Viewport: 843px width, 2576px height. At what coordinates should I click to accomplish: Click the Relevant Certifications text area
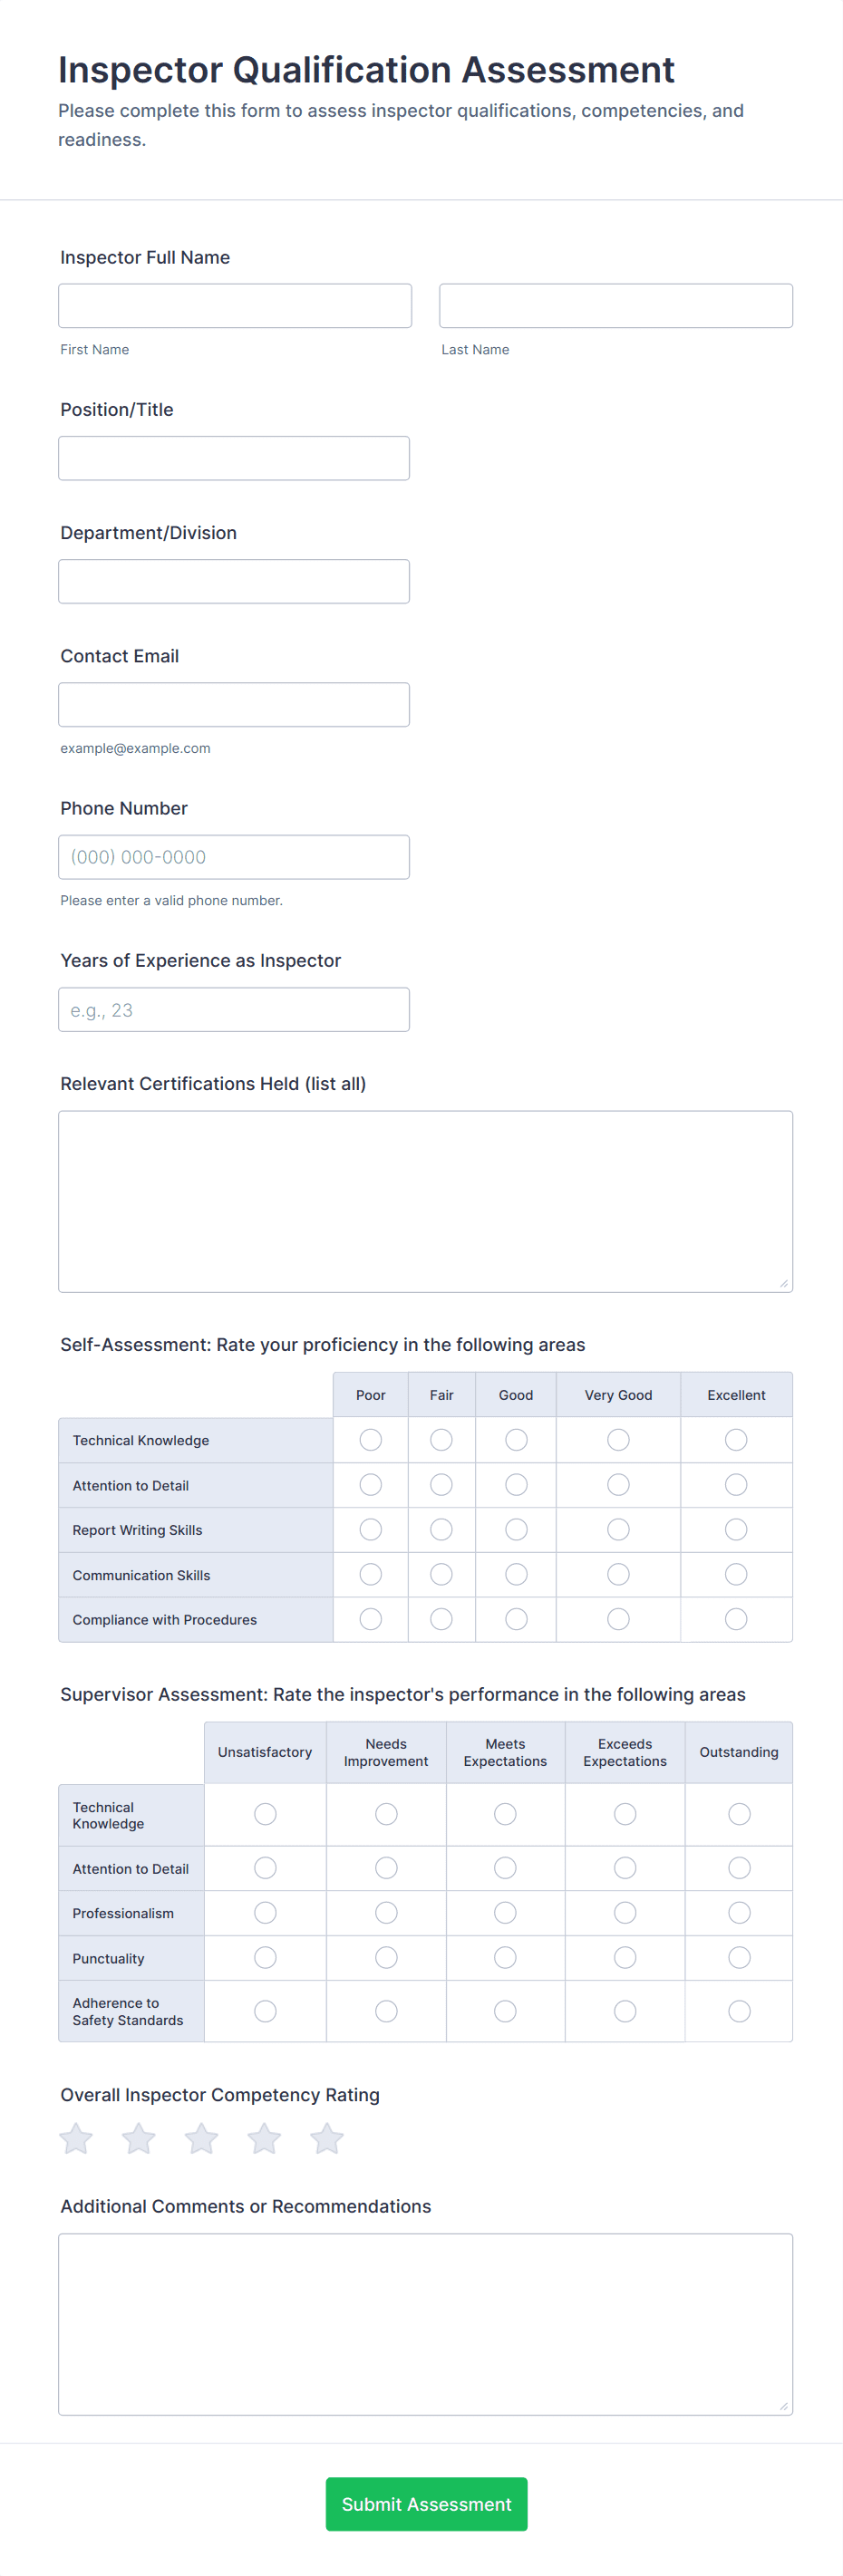coord(425,1201)
